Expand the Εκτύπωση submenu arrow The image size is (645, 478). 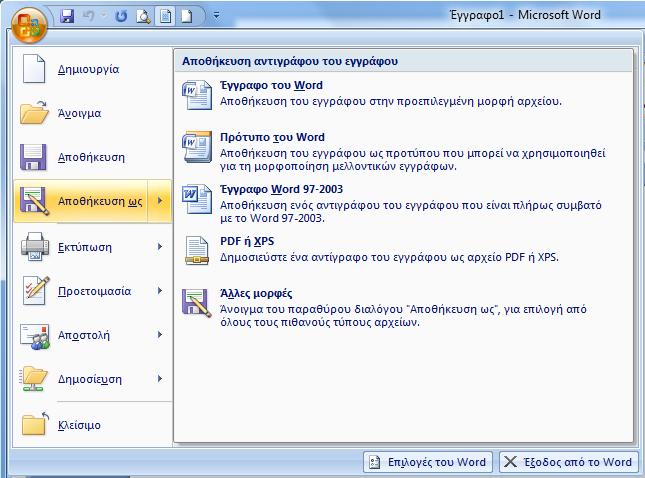[160, 247]
